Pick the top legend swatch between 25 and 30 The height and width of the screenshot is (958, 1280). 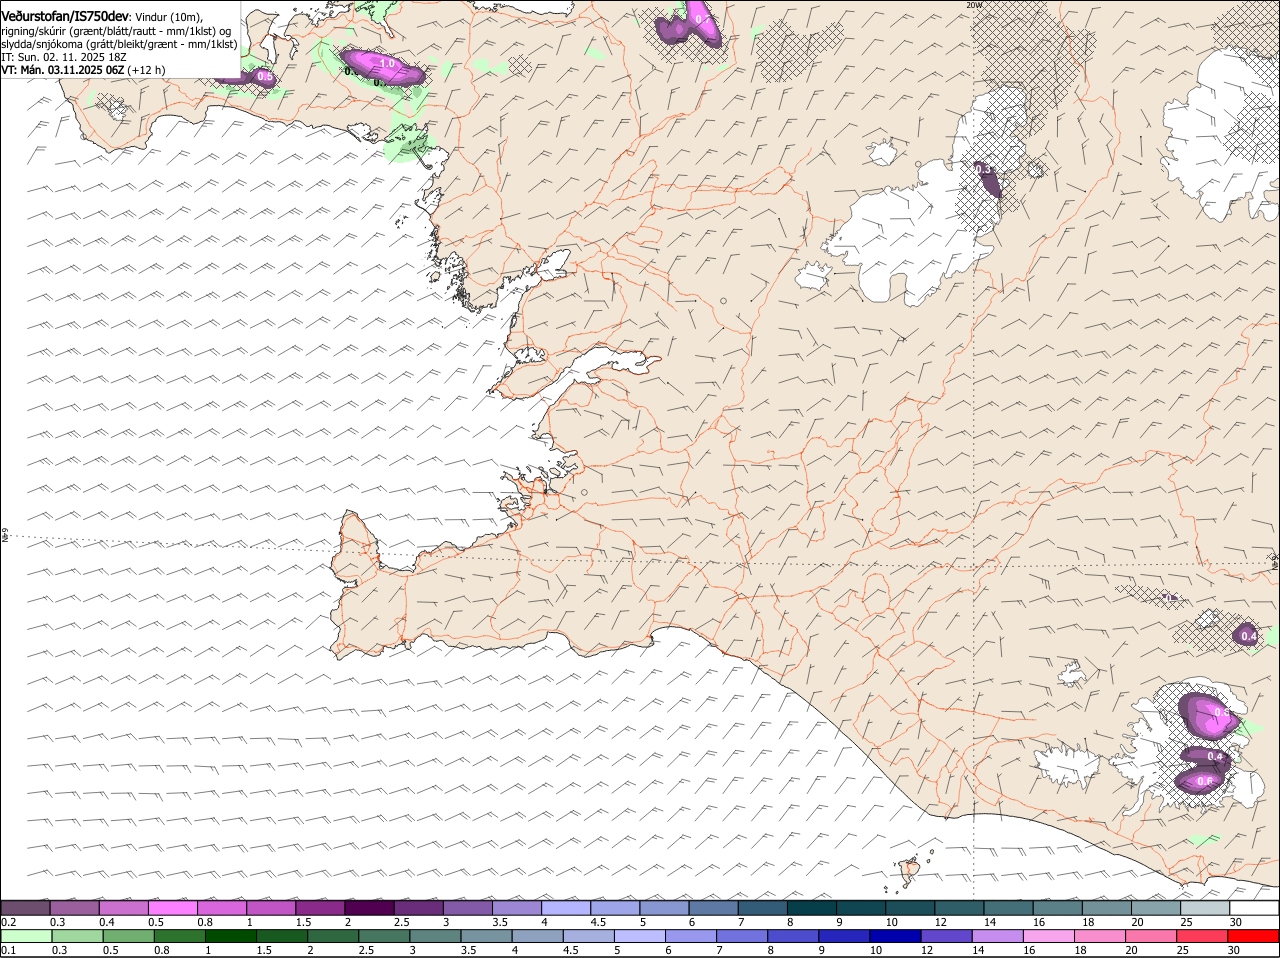[1205, 908]
